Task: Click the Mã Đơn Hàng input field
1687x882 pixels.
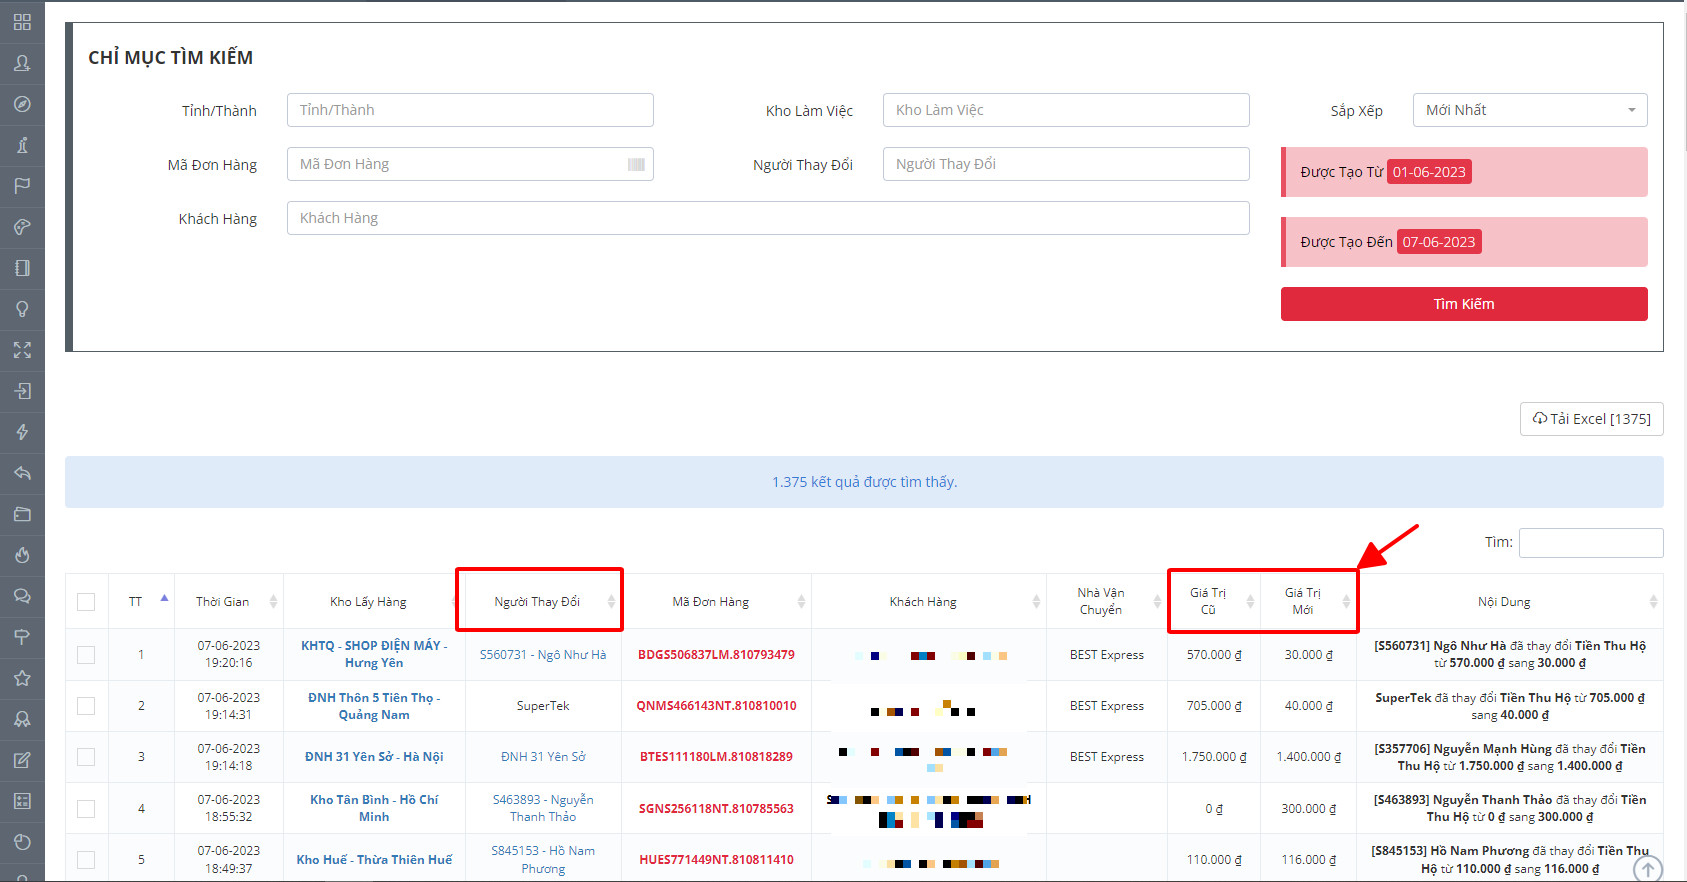Action: pos(470,164)
